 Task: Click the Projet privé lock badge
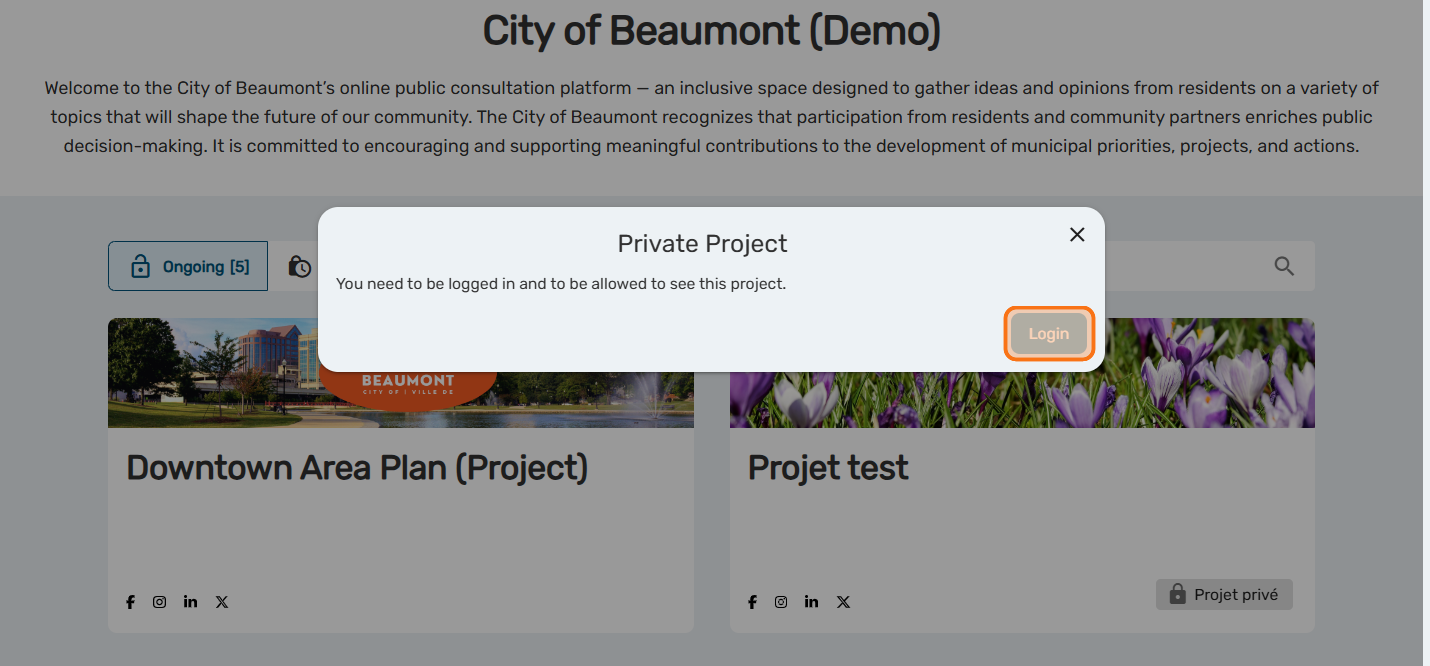1224,594
